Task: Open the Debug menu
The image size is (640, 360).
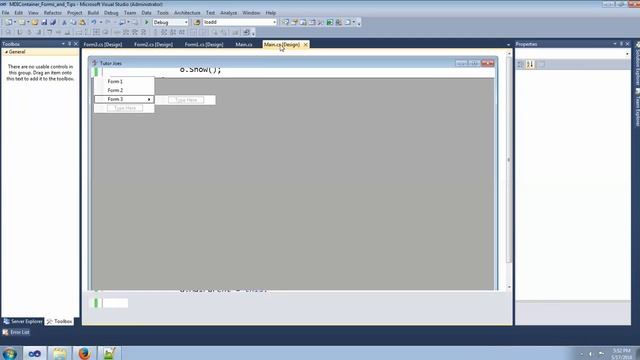Action: coord(111,13)
